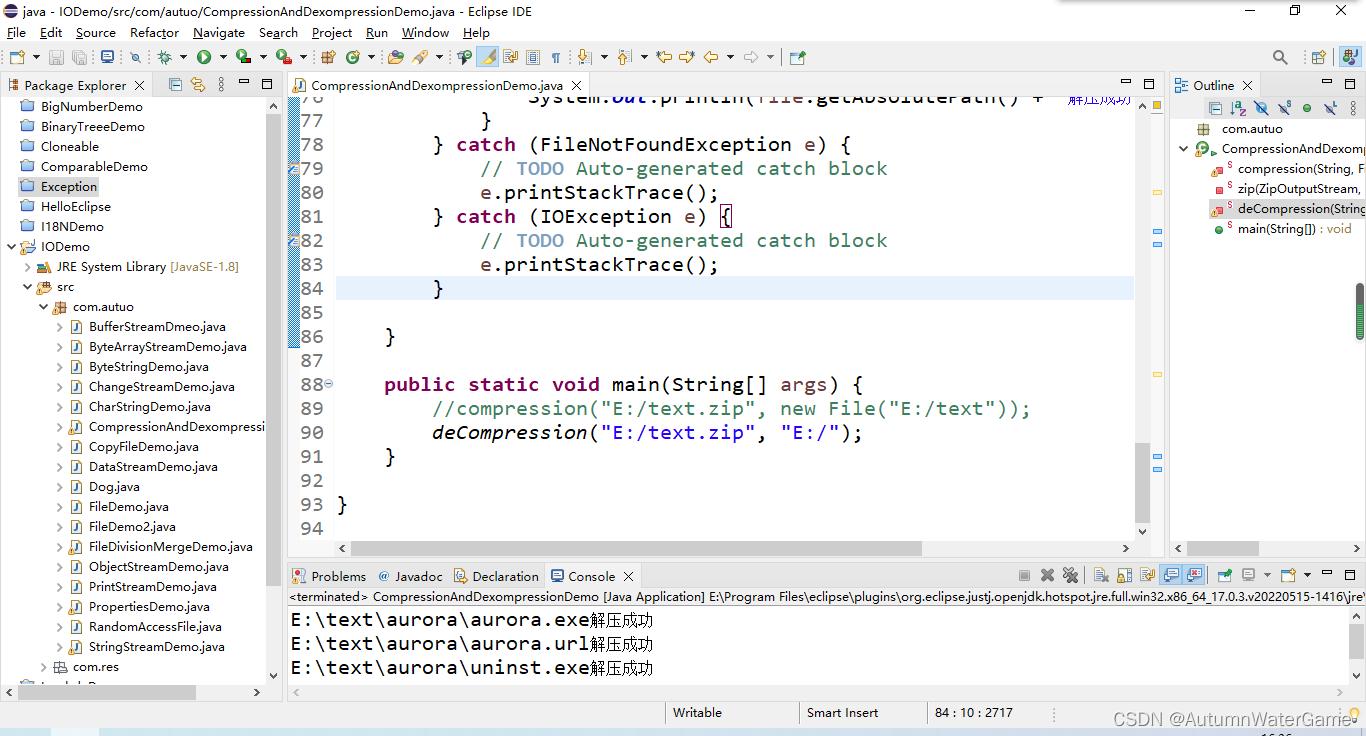Run the CompressionAndDexompressionDemo with the Run icon
Viewport: 1366px width, 736px height.
pos(204,57)
